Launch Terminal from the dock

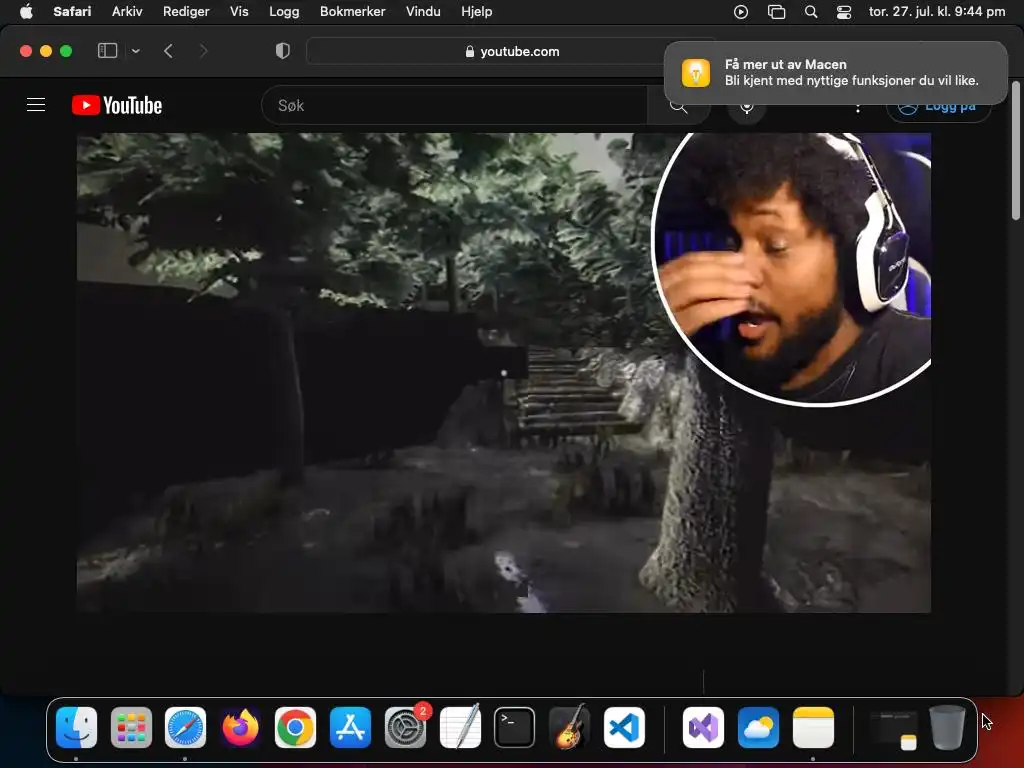click(515, 728)
